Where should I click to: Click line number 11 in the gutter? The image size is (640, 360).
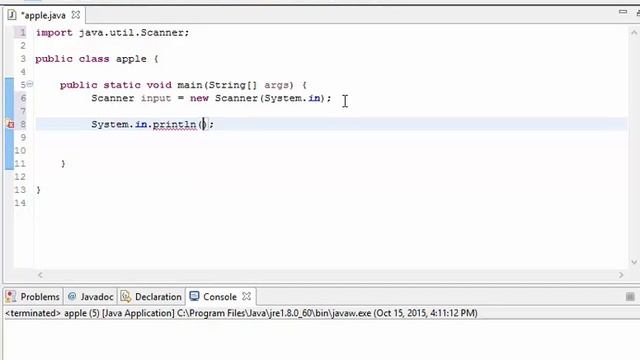click(20, 164)
